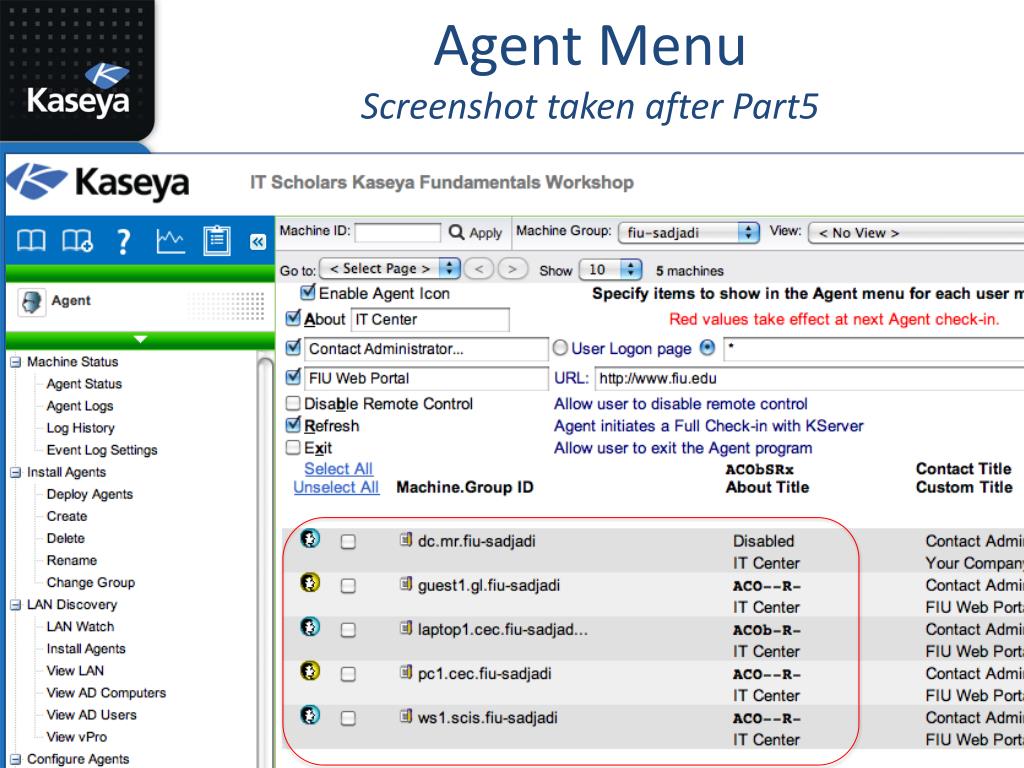Click the Unselect All link

(336, 487)
